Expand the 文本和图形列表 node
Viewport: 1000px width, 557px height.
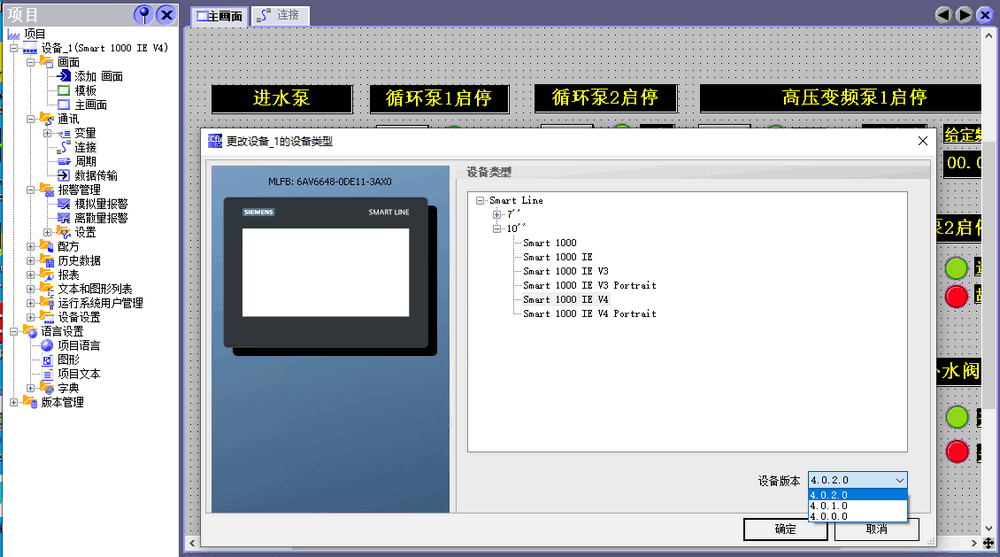(31, 289)
